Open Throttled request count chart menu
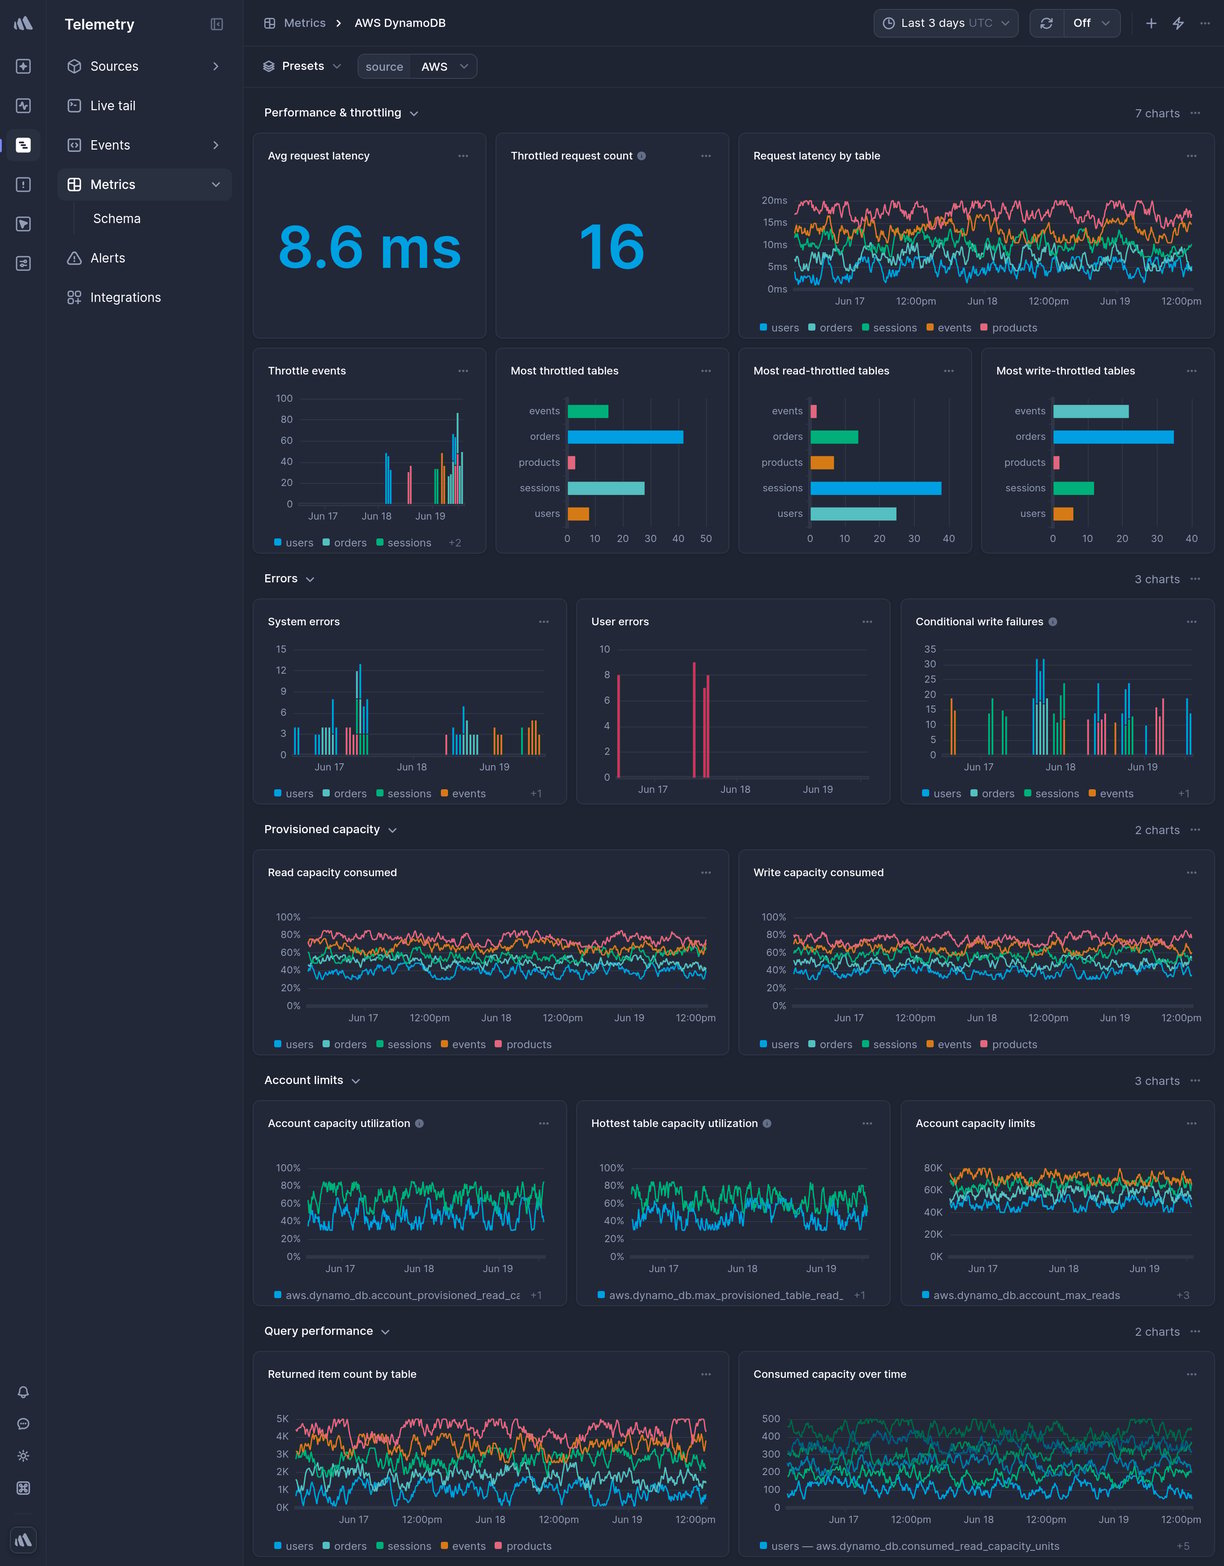 [706, 156]
